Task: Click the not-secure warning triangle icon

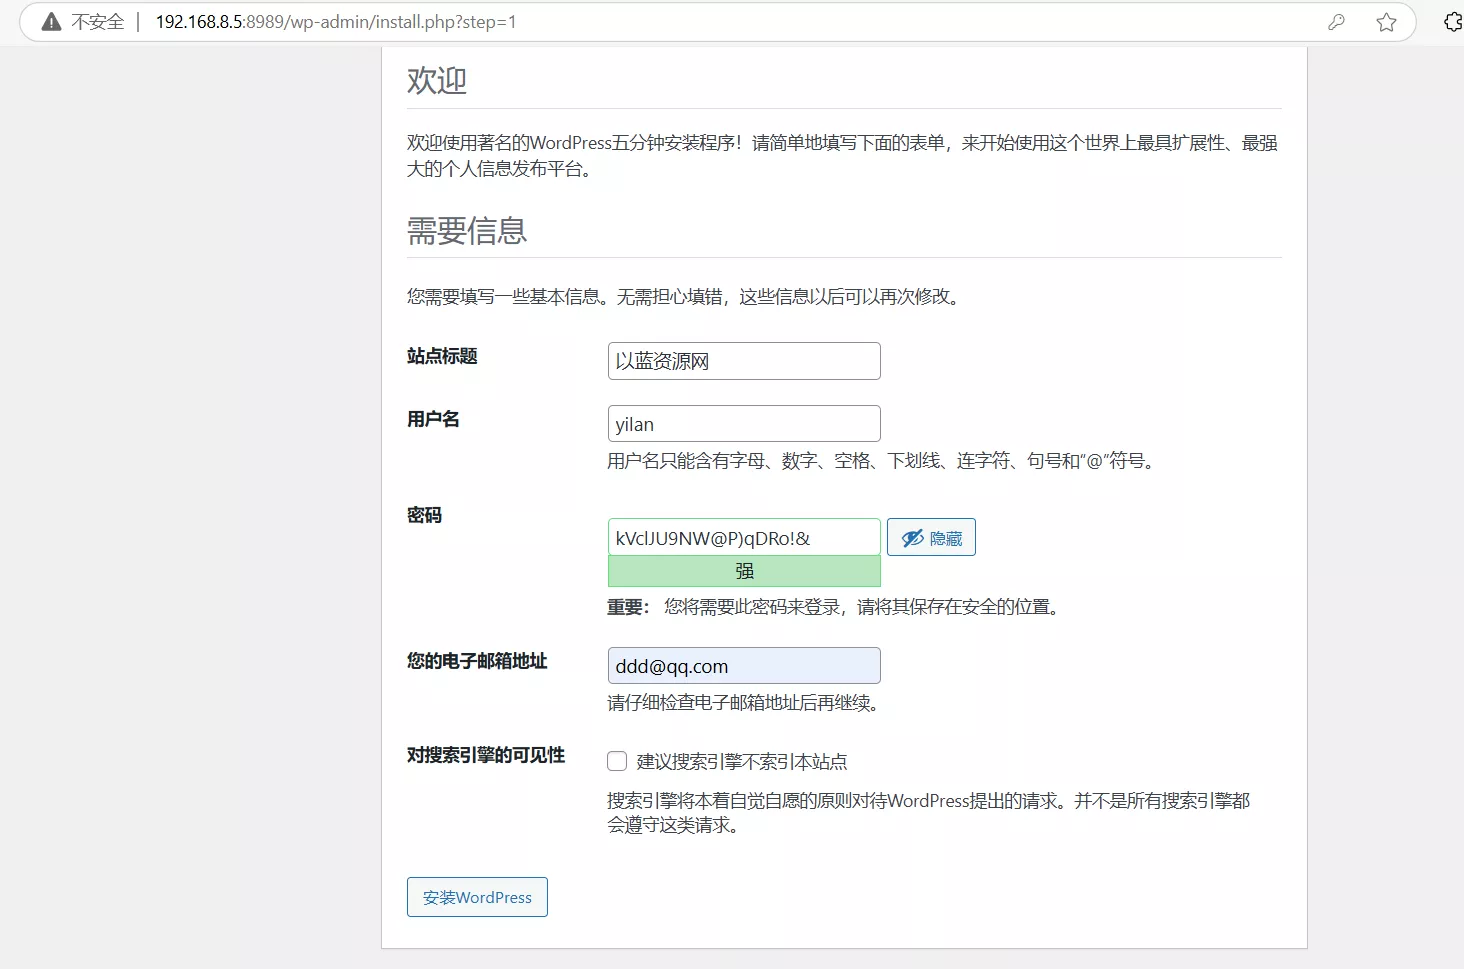Action: coord(51,21)
